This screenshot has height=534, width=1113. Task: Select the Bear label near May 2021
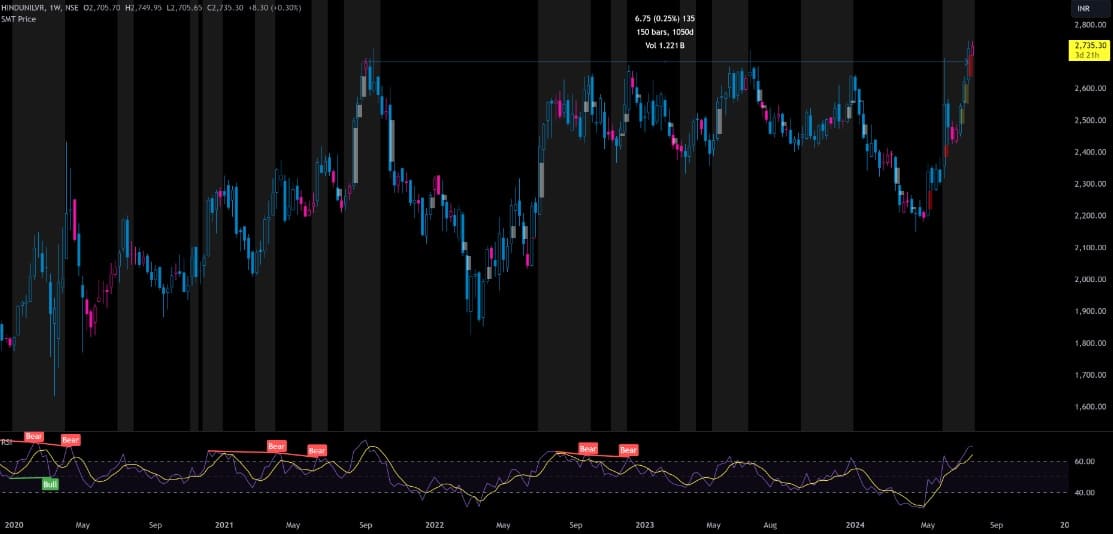click(x=317, y=451)
